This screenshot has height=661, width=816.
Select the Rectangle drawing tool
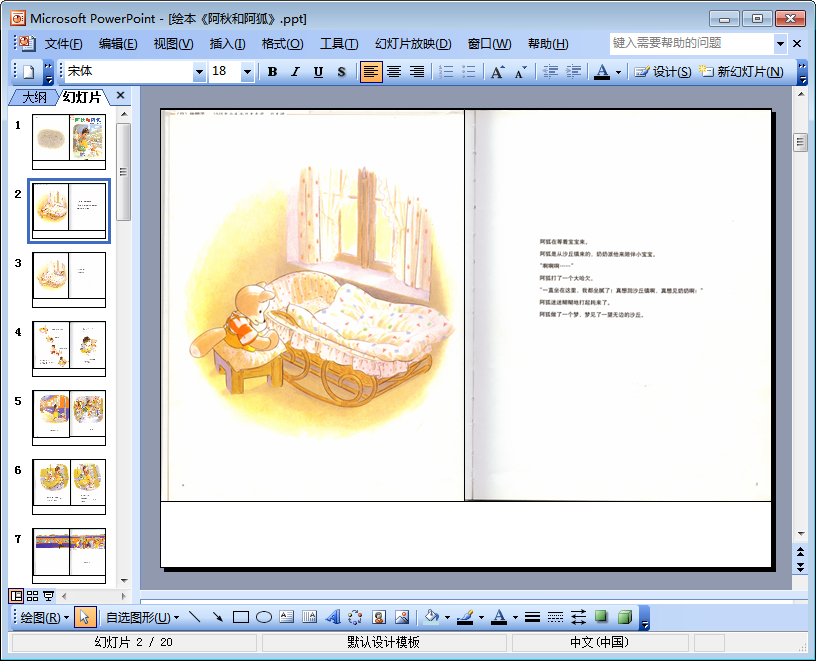click(x=240, y=618)
